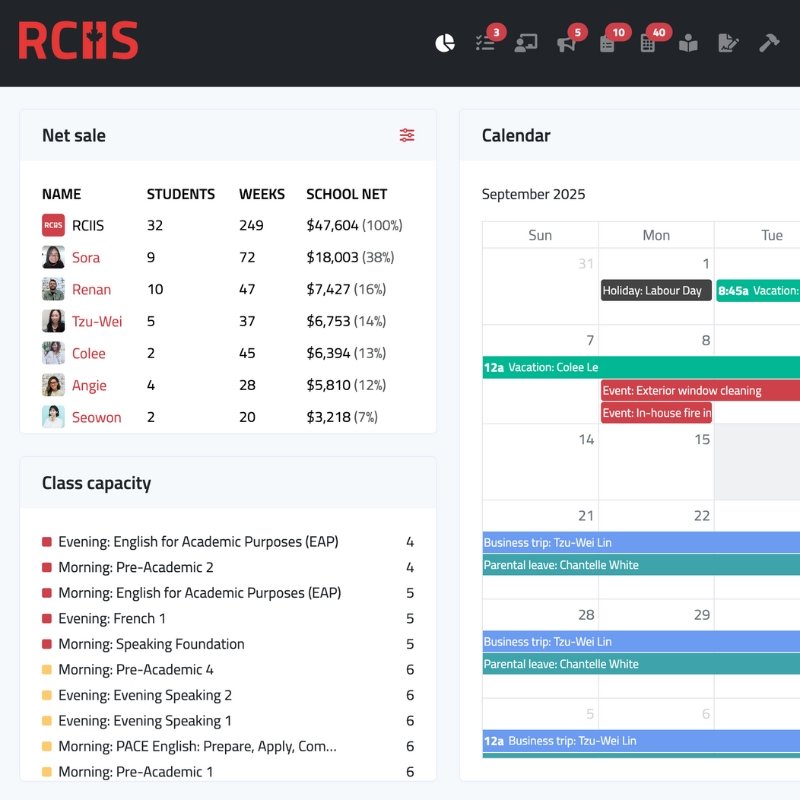Click Renan's avatar photo

[x=53, y=289]
